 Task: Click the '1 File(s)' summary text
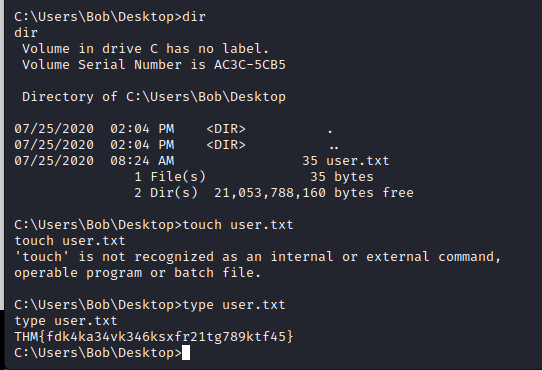[x=170, y=177]
